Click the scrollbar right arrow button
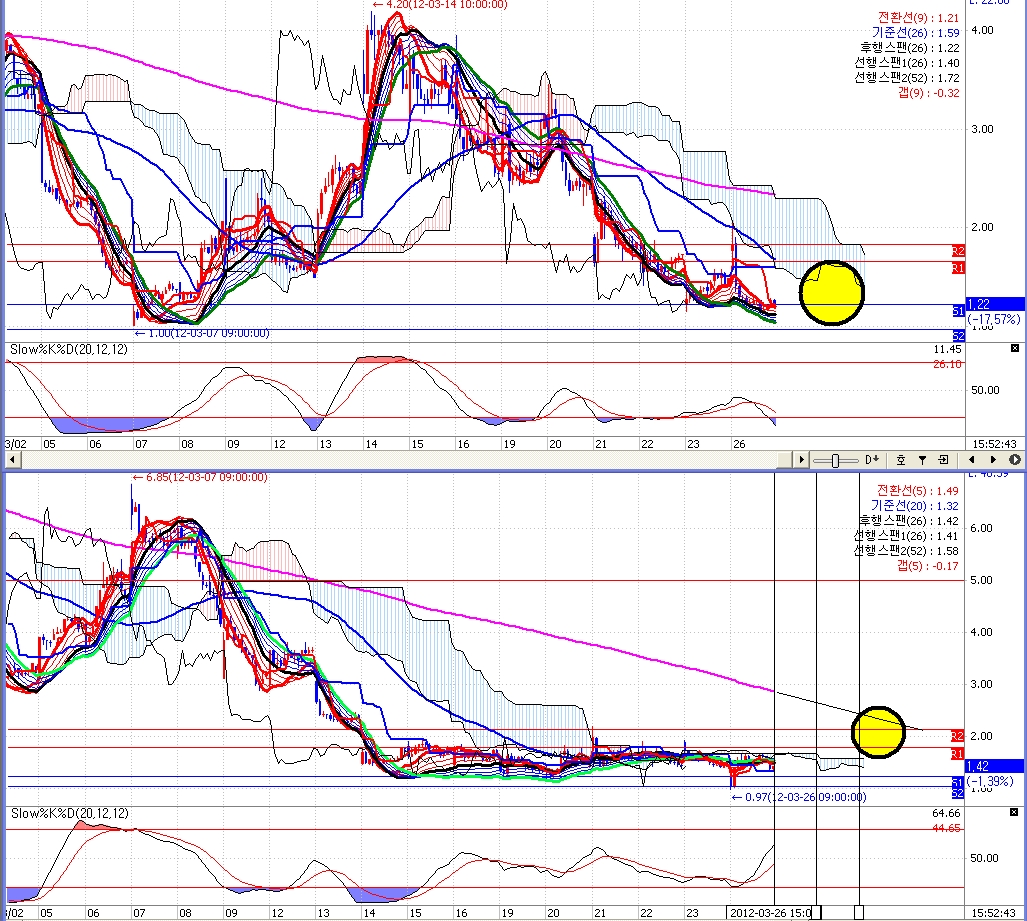Image resolution: width=1027 pixels, height=921 pixels. [800, 459]
